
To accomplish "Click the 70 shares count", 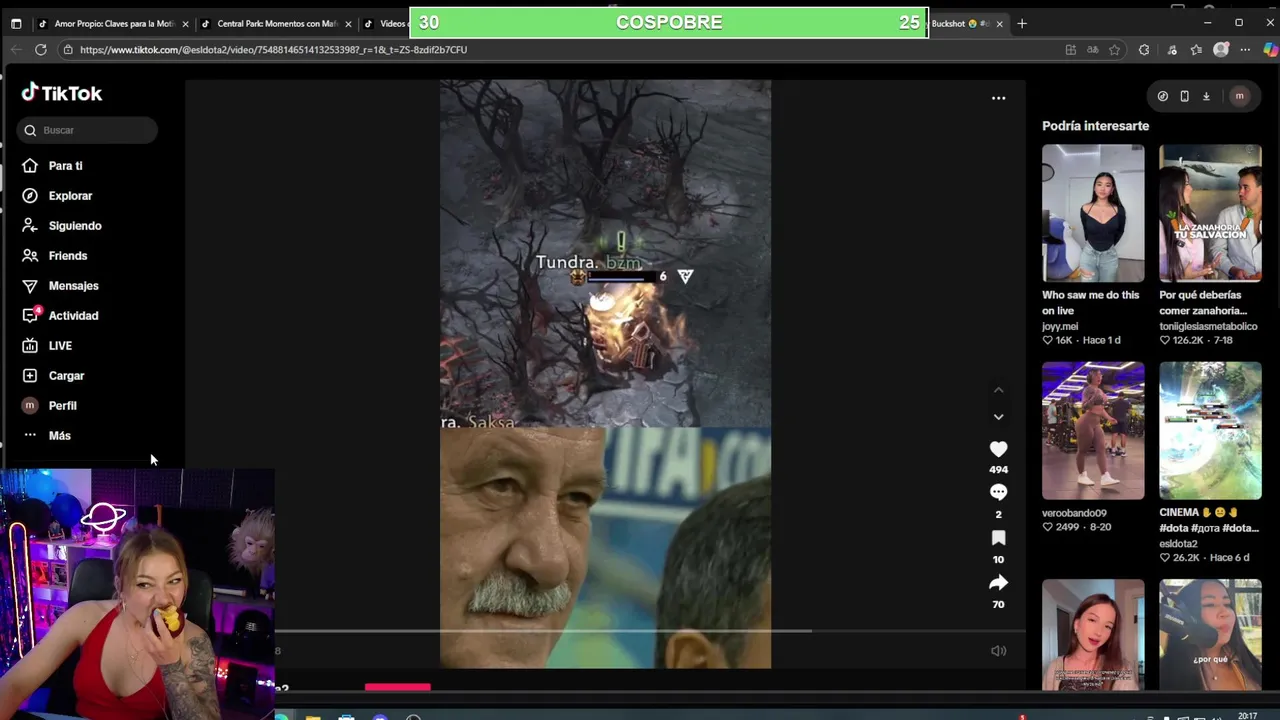I will 998,605.
